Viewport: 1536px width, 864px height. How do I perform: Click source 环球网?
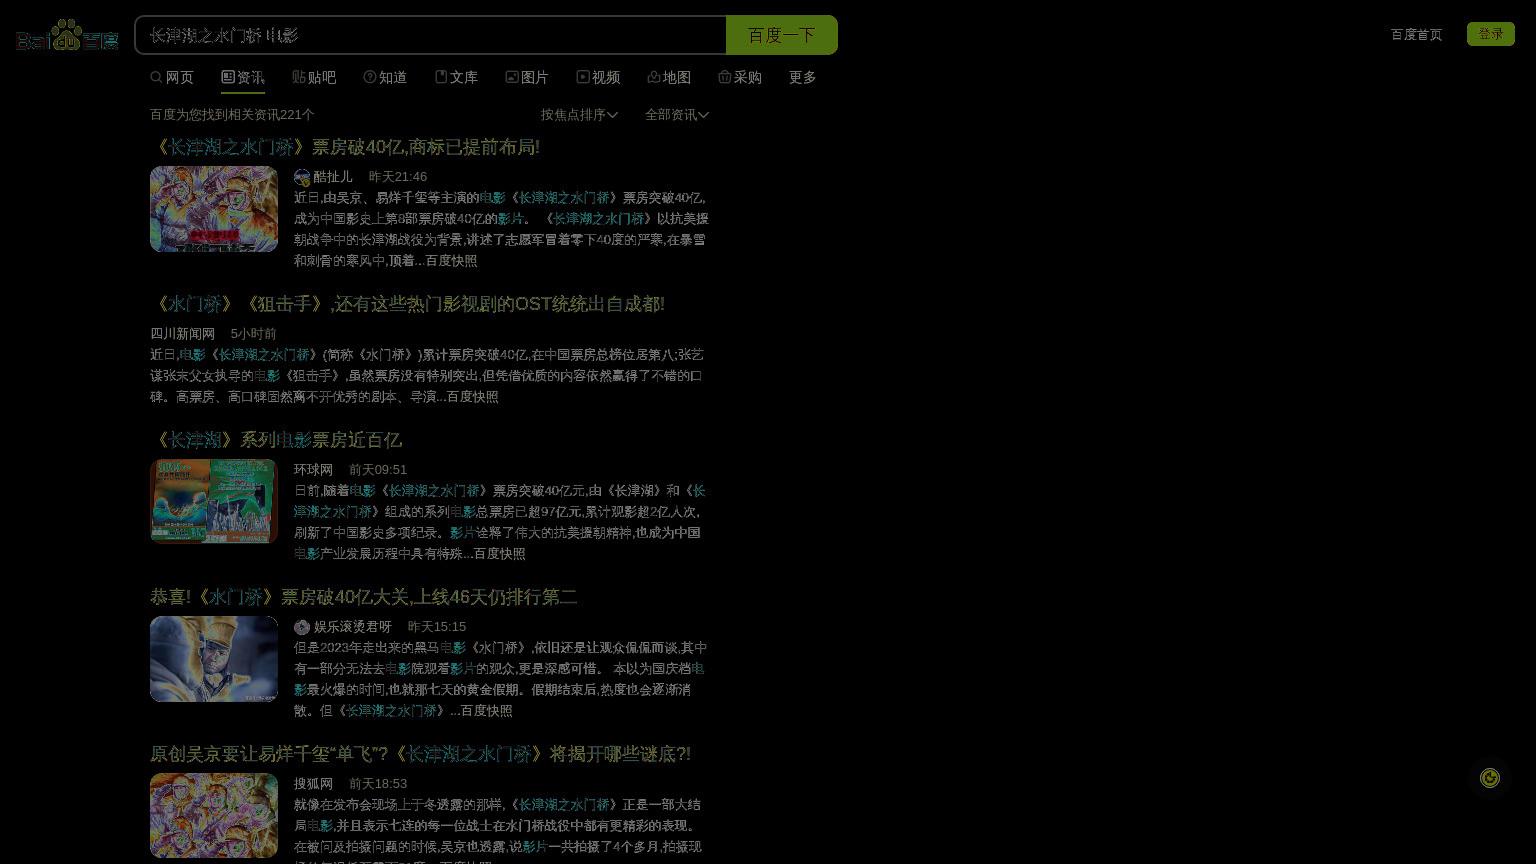coord(313,470)
